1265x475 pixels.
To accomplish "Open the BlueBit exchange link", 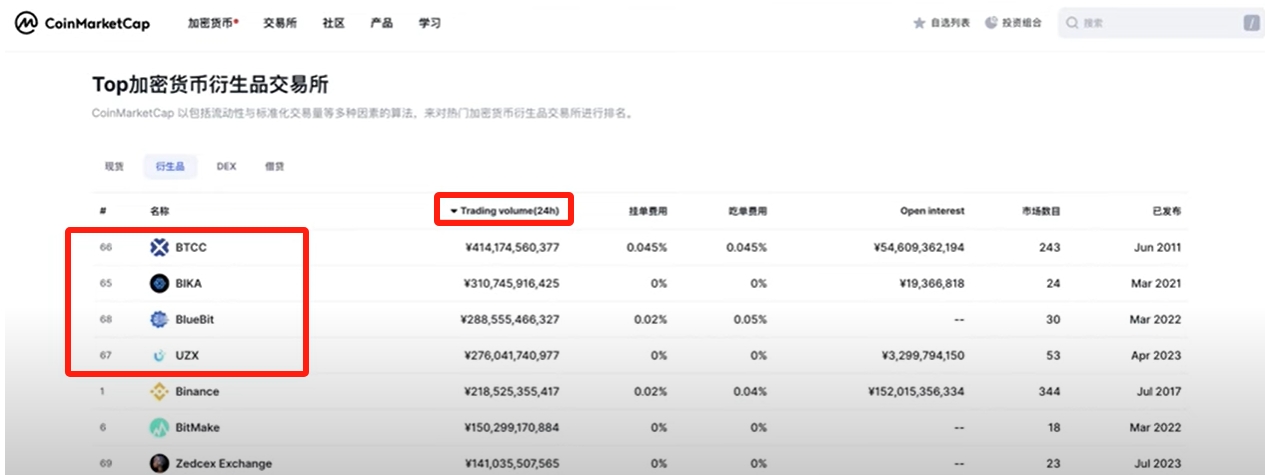I will coord(195,319).
